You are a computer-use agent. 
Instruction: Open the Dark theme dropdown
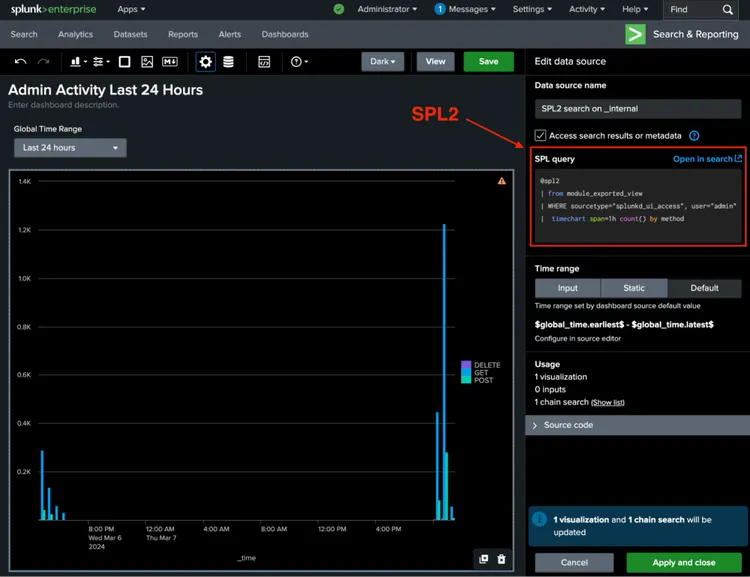383,61
